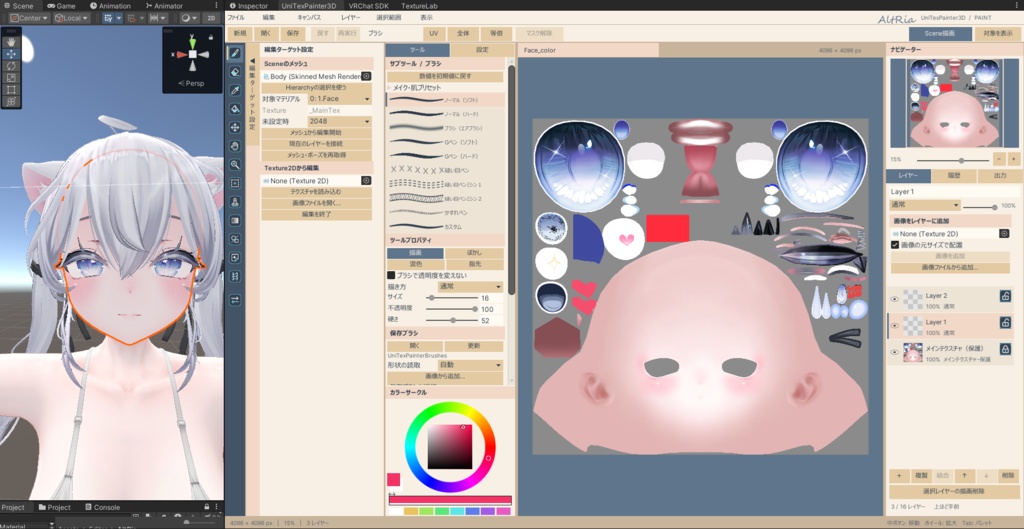This screenshot has height=529, width=1024.
Task: Toggle 2D view mode in Scene
Action: coord(211,18)
